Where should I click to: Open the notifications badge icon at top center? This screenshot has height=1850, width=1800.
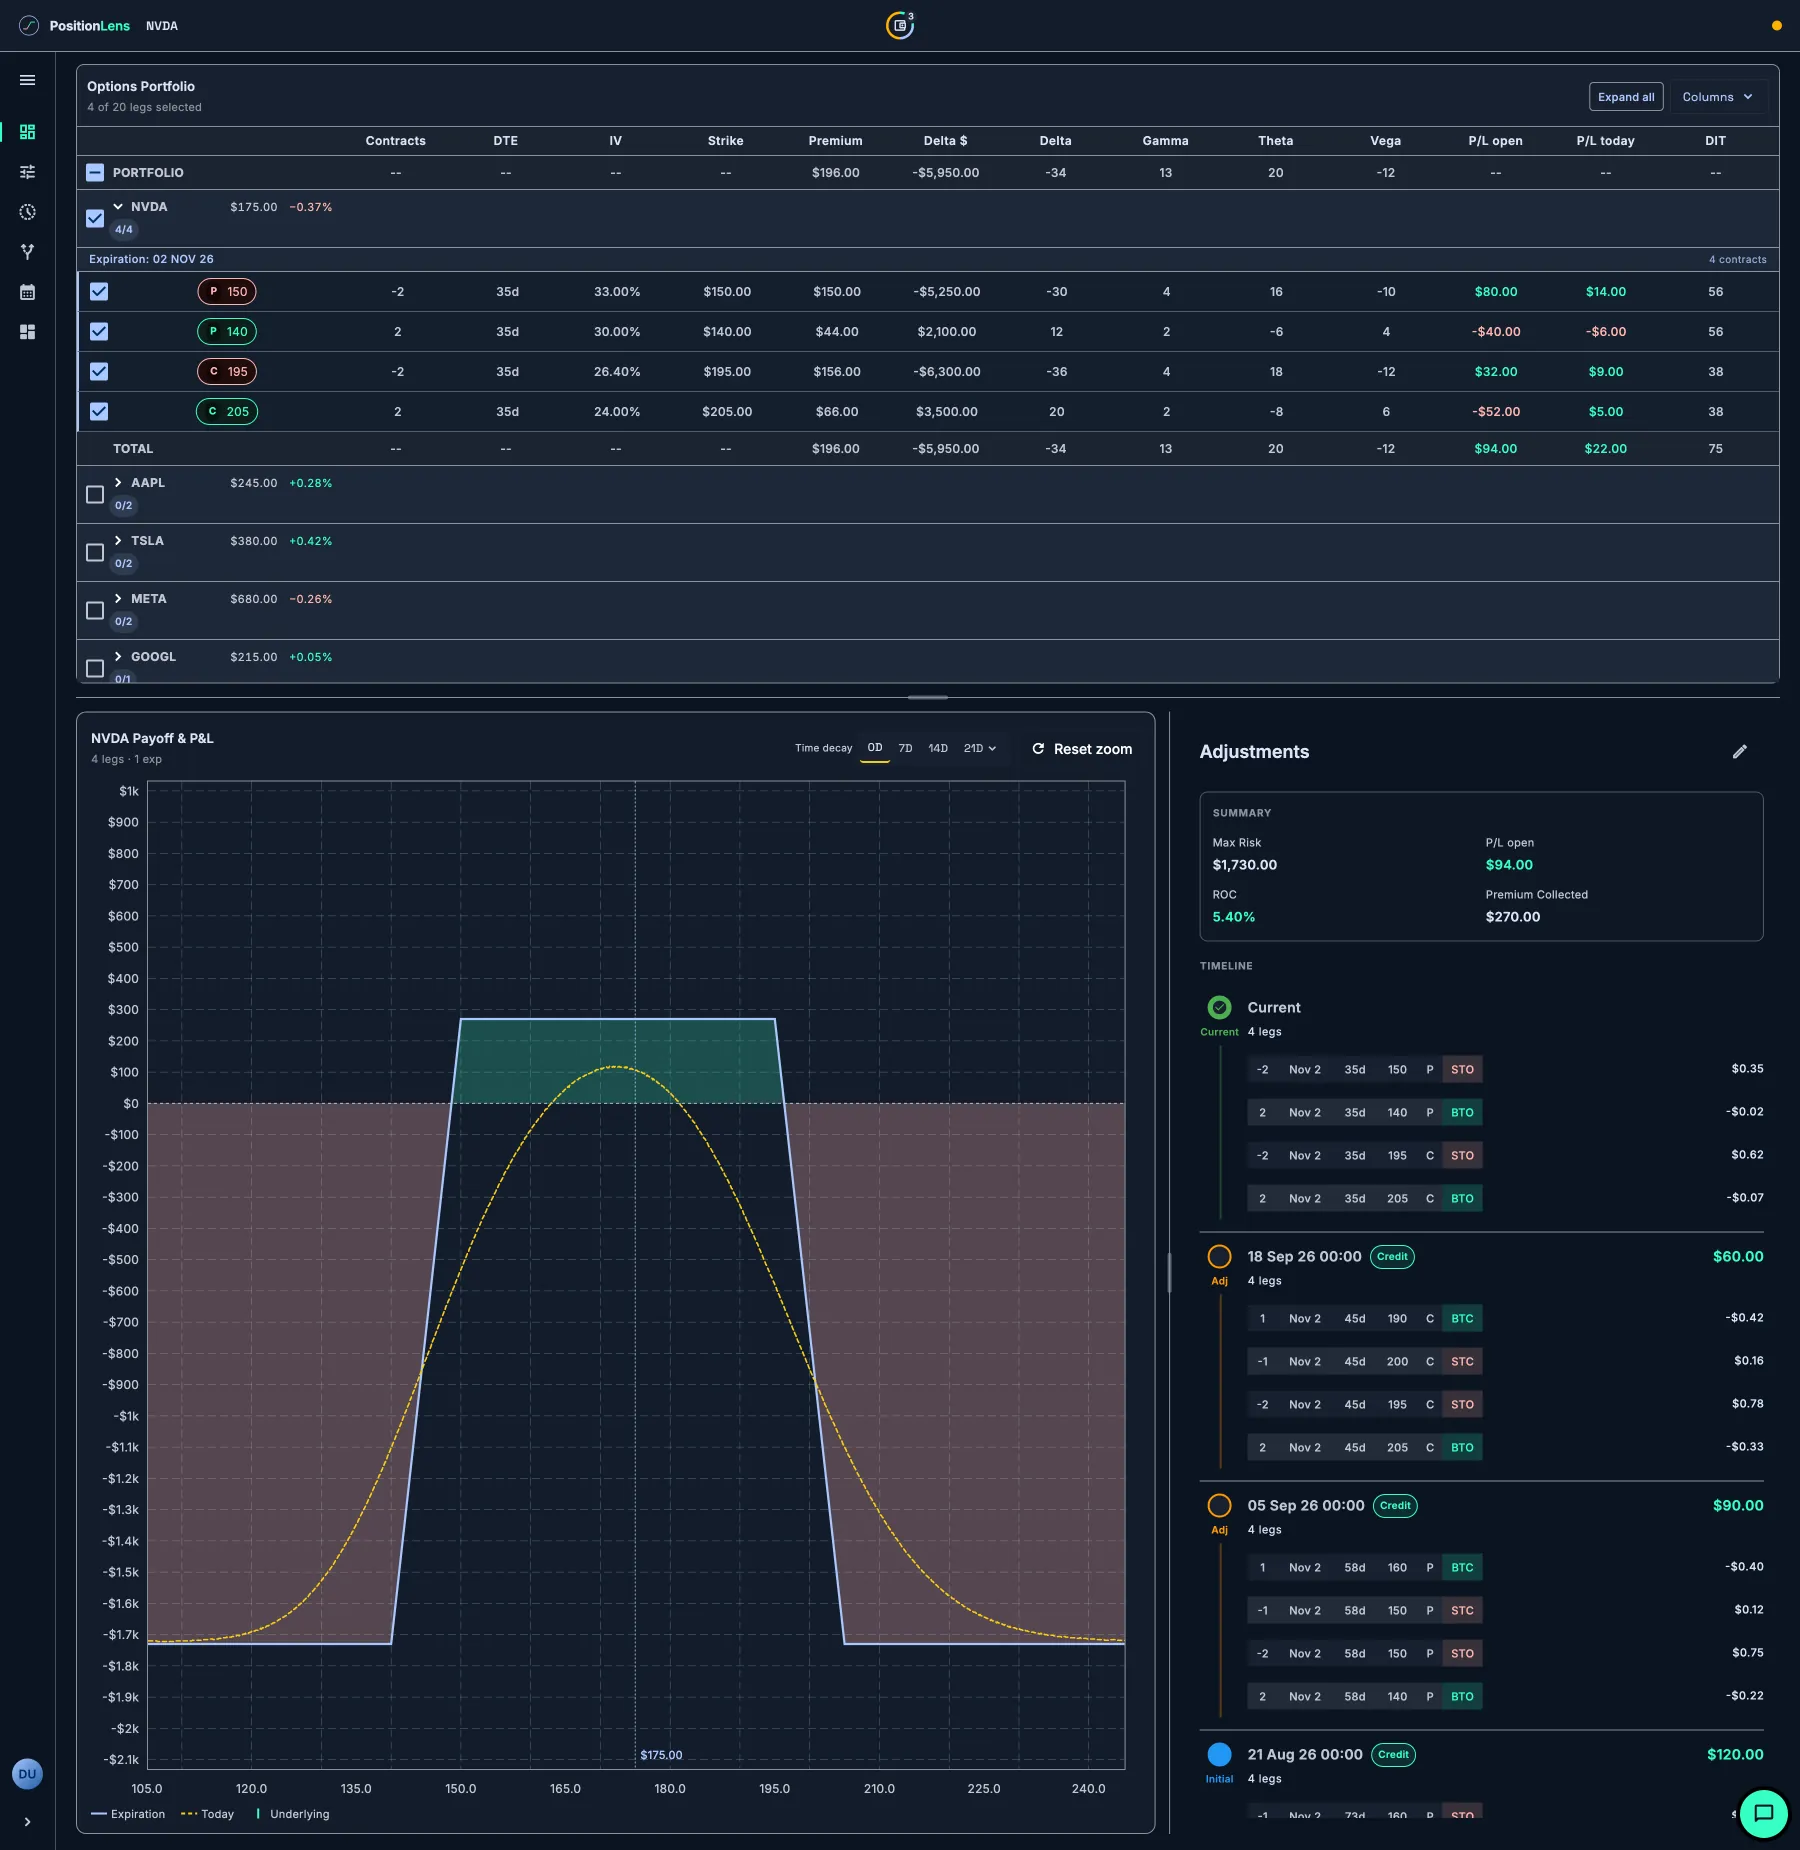(900, 25)
